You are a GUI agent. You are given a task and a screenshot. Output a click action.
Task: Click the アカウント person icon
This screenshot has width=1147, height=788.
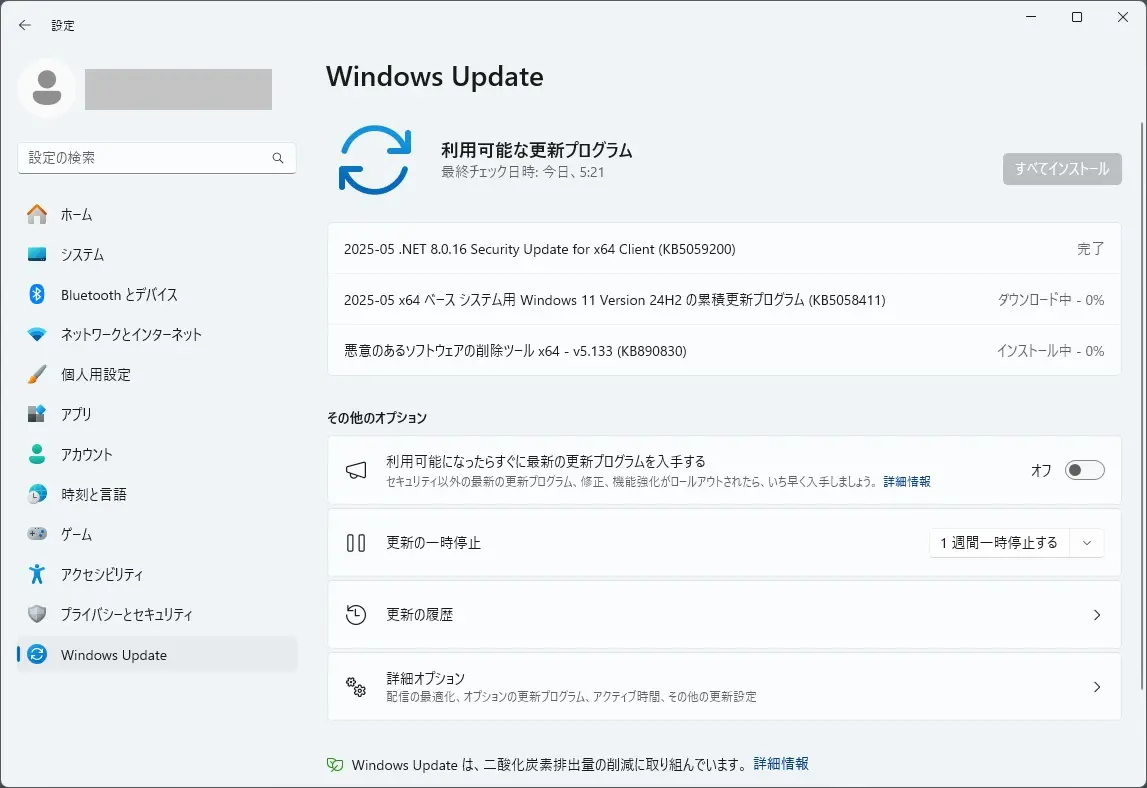coord(37,454)
